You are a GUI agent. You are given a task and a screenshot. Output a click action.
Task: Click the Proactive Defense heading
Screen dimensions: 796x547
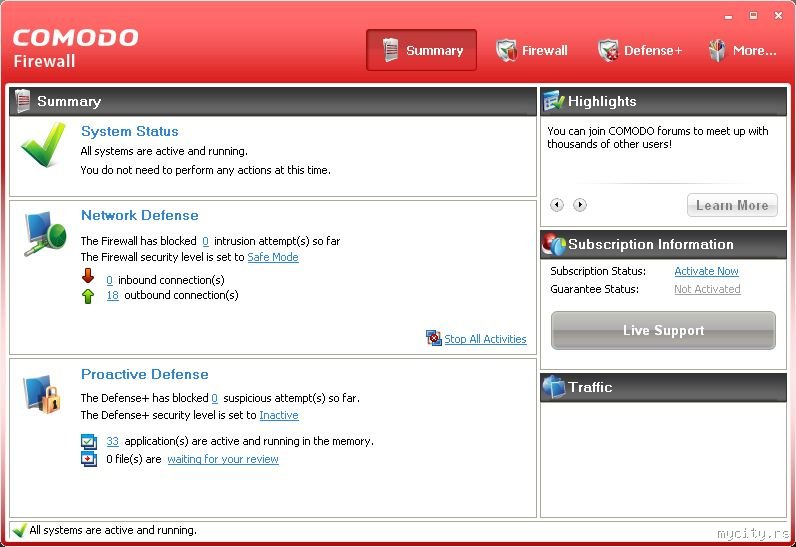[145, 374]
